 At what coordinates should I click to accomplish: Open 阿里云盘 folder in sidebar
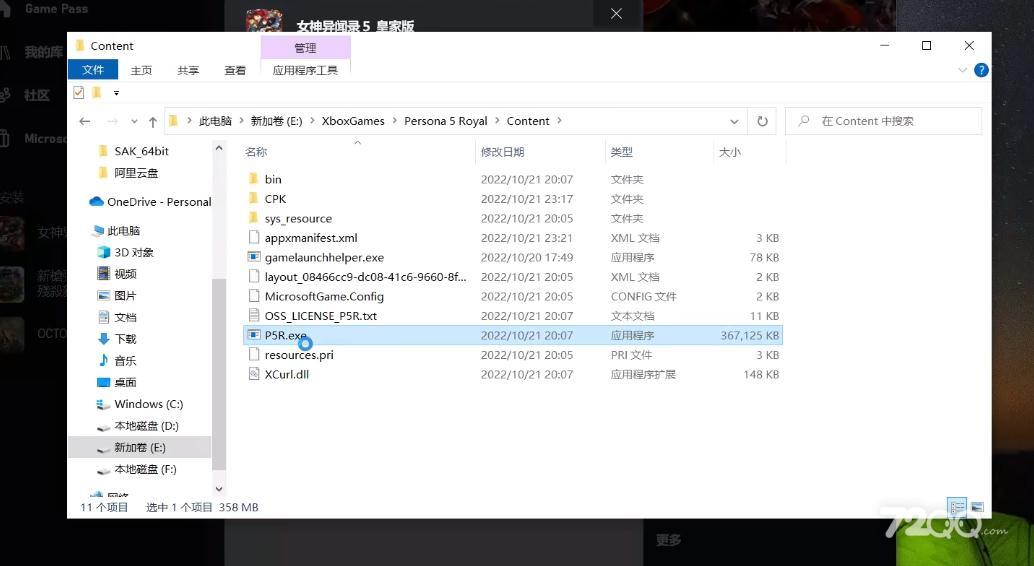tap(128, 173)
